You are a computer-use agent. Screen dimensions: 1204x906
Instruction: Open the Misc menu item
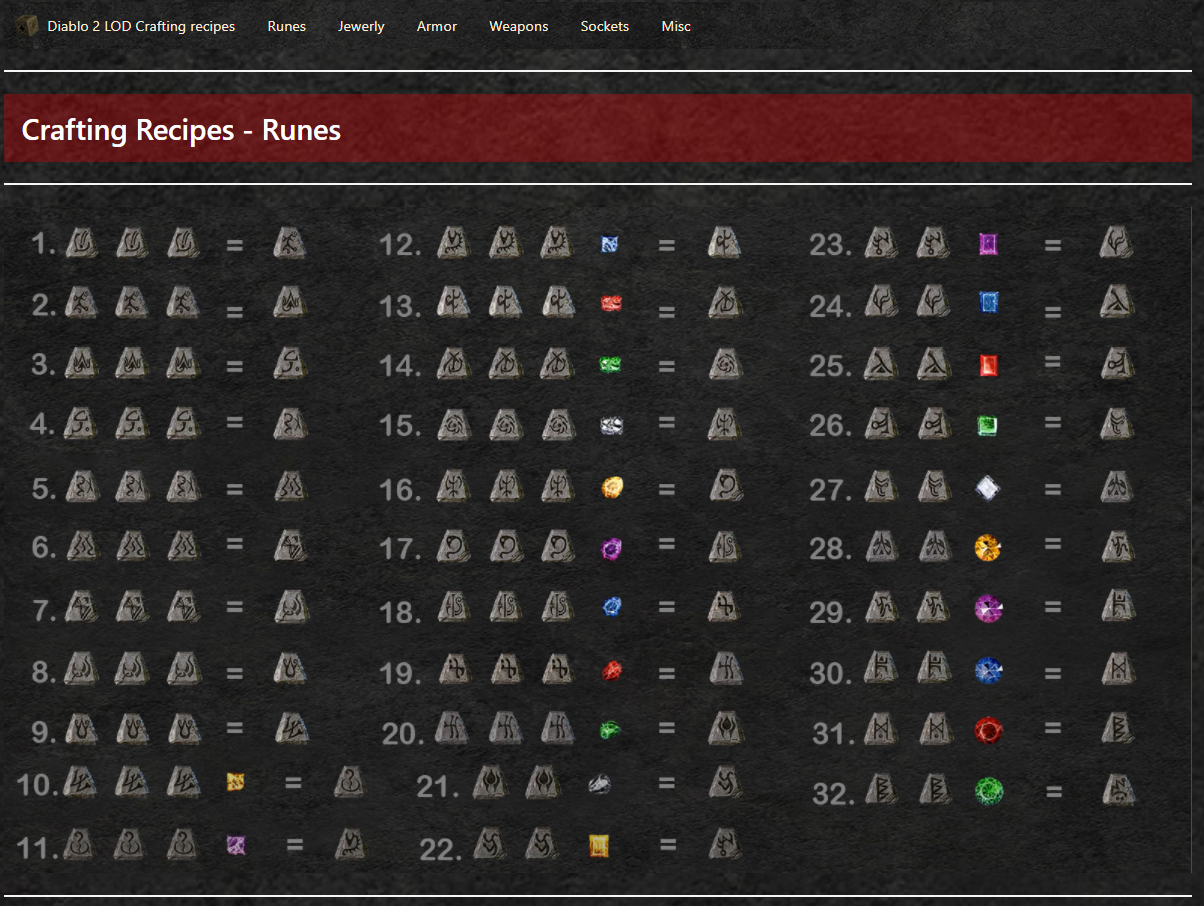pyautogui.click(x=676, y=26)
